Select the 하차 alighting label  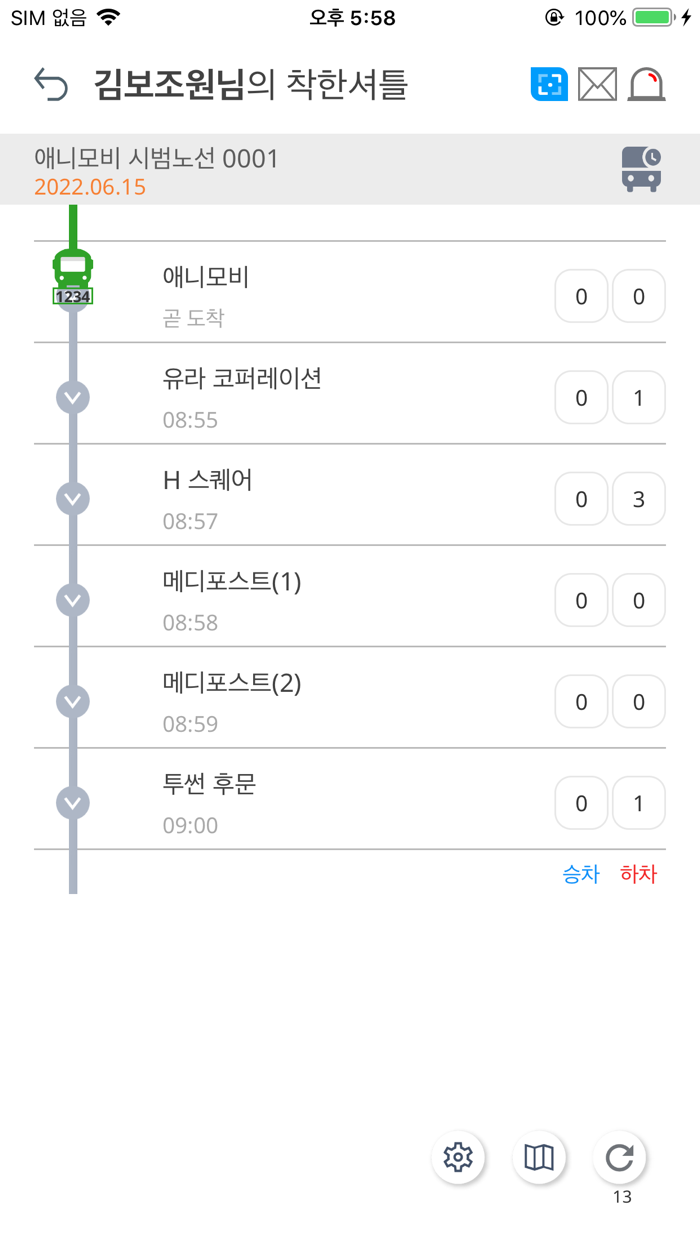click(x=638, y=873)
